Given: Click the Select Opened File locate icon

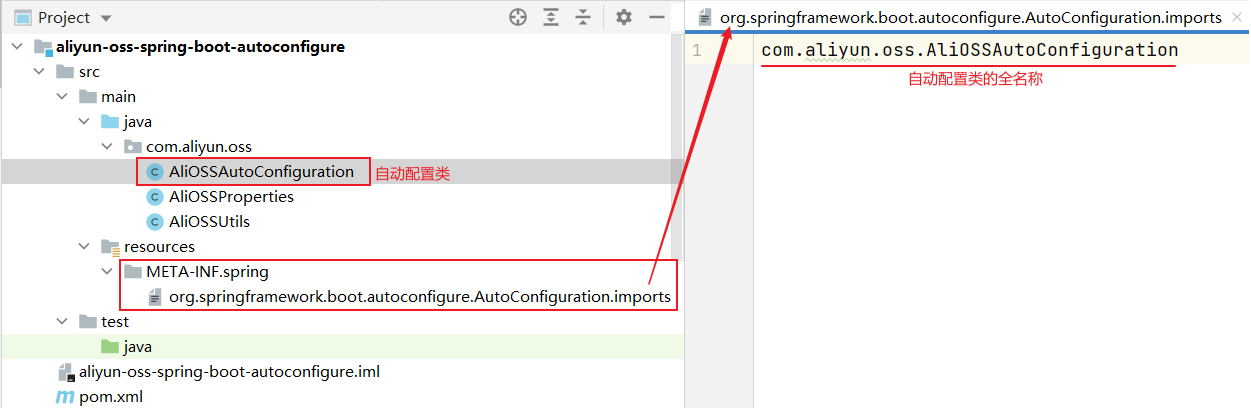Looking at the screenshot, I should (517, 17).
